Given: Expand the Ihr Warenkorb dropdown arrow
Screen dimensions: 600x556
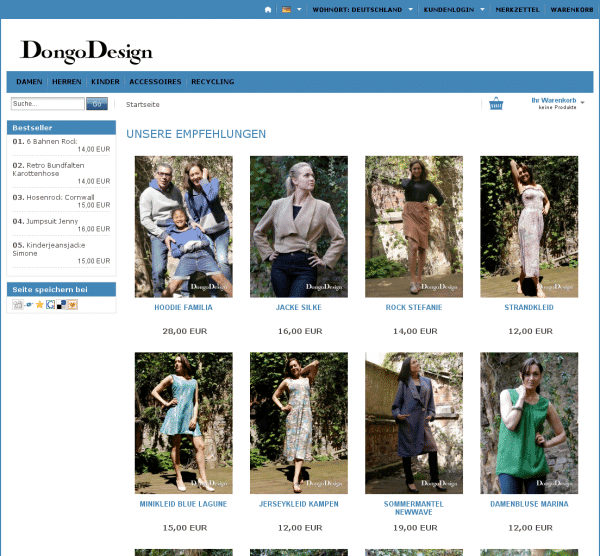Looking at the screenshot, I should click(x=582, y=102).
